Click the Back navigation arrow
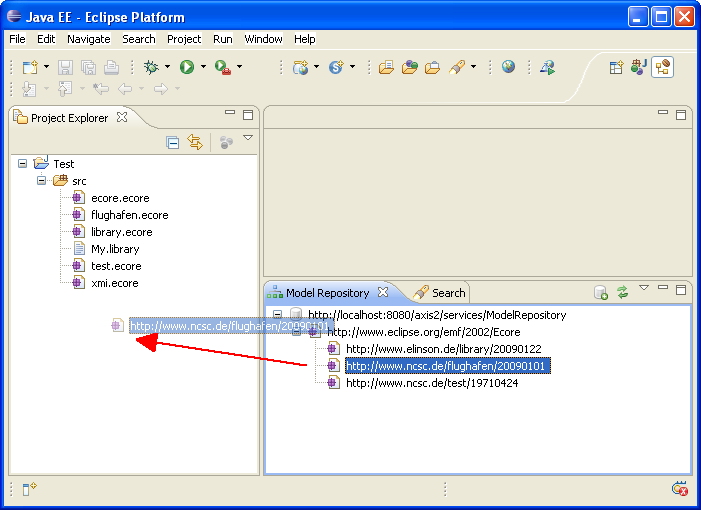This screenshot has height=510, width=701. pyautogui.click(x=125, y=89)
